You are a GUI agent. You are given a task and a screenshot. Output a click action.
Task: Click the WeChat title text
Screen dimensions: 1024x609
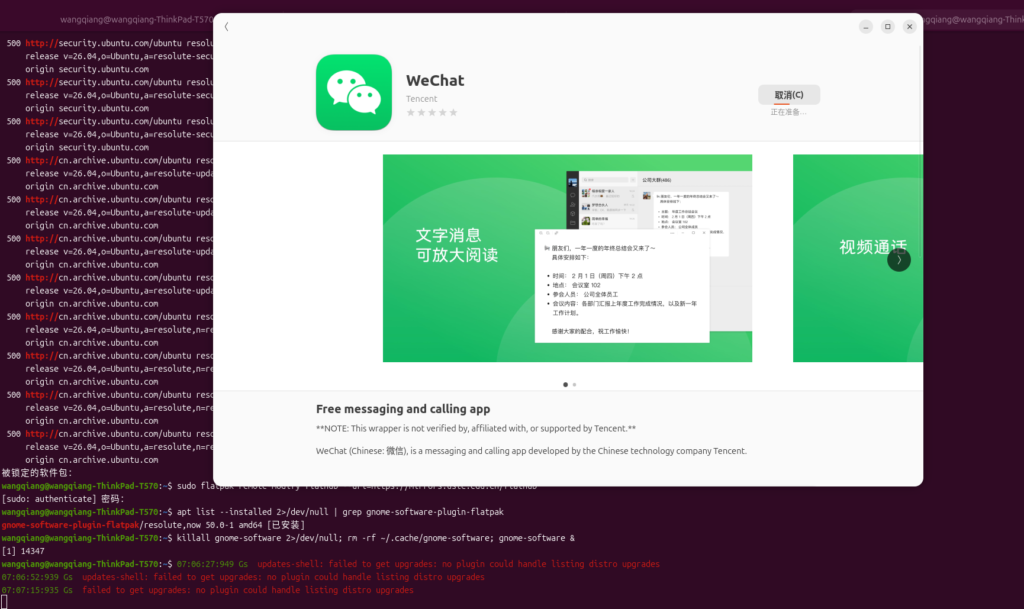click(435, 80)
